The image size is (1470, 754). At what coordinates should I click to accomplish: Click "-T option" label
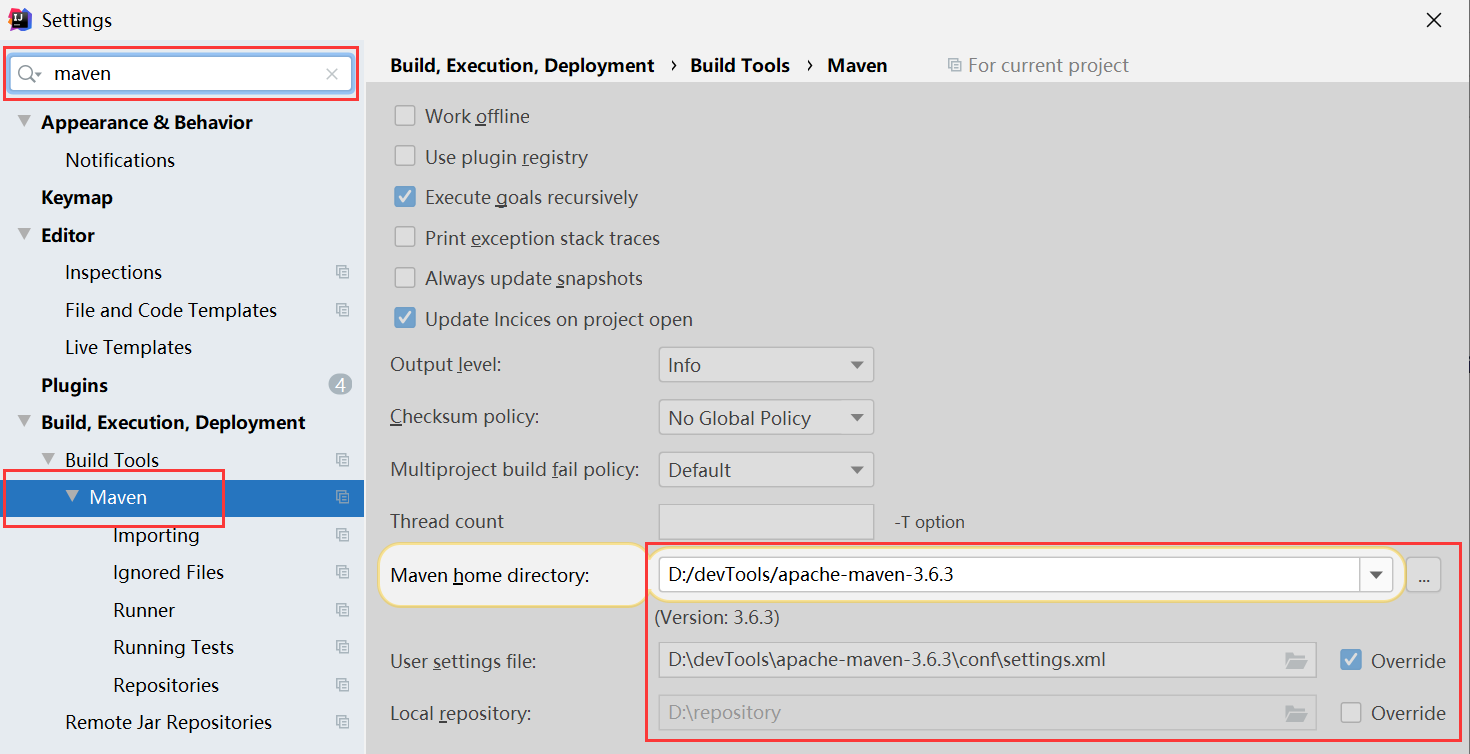pos(929,522)
